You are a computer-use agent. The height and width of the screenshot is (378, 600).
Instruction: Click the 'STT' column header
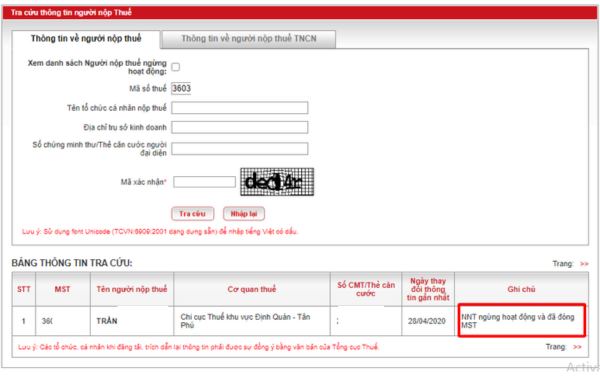[x=24, y=289]
